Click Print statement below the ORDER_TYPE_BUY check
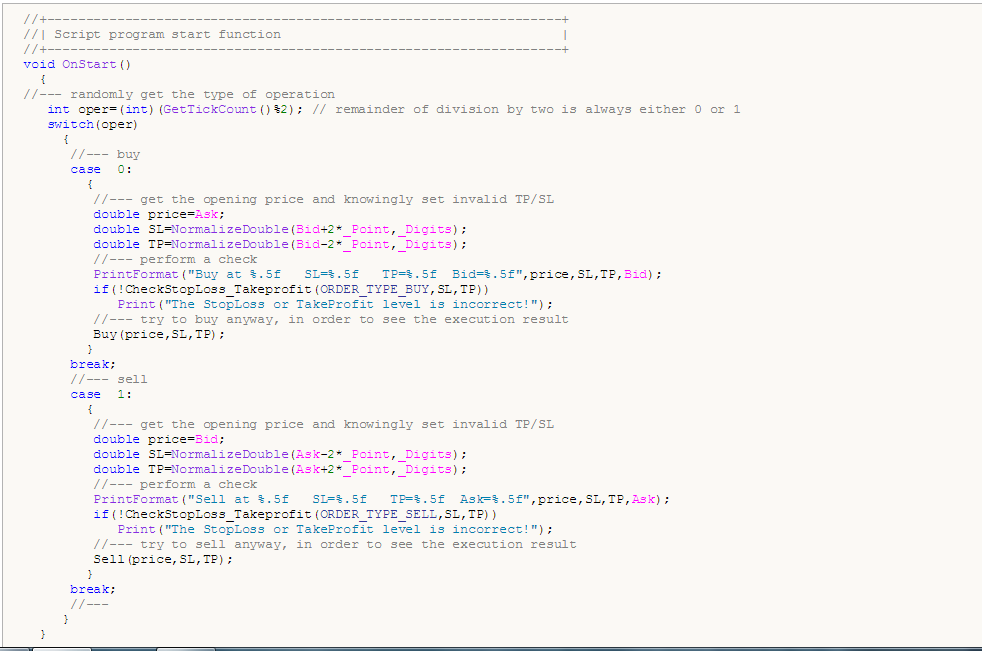Screen dimensions: 982x651 pos(335,305)
